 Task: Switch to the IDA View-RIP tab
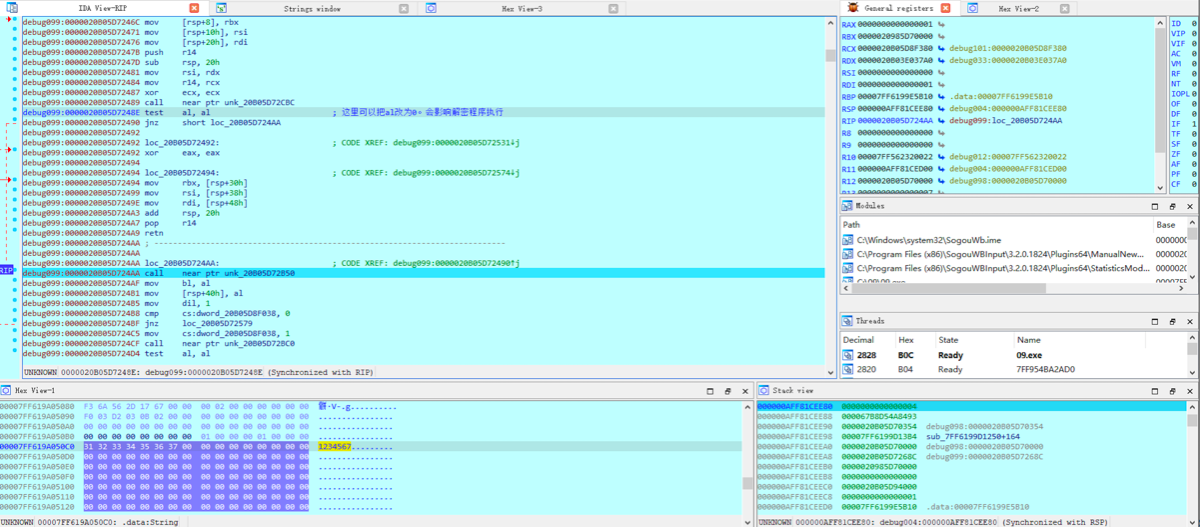point(105,8)
